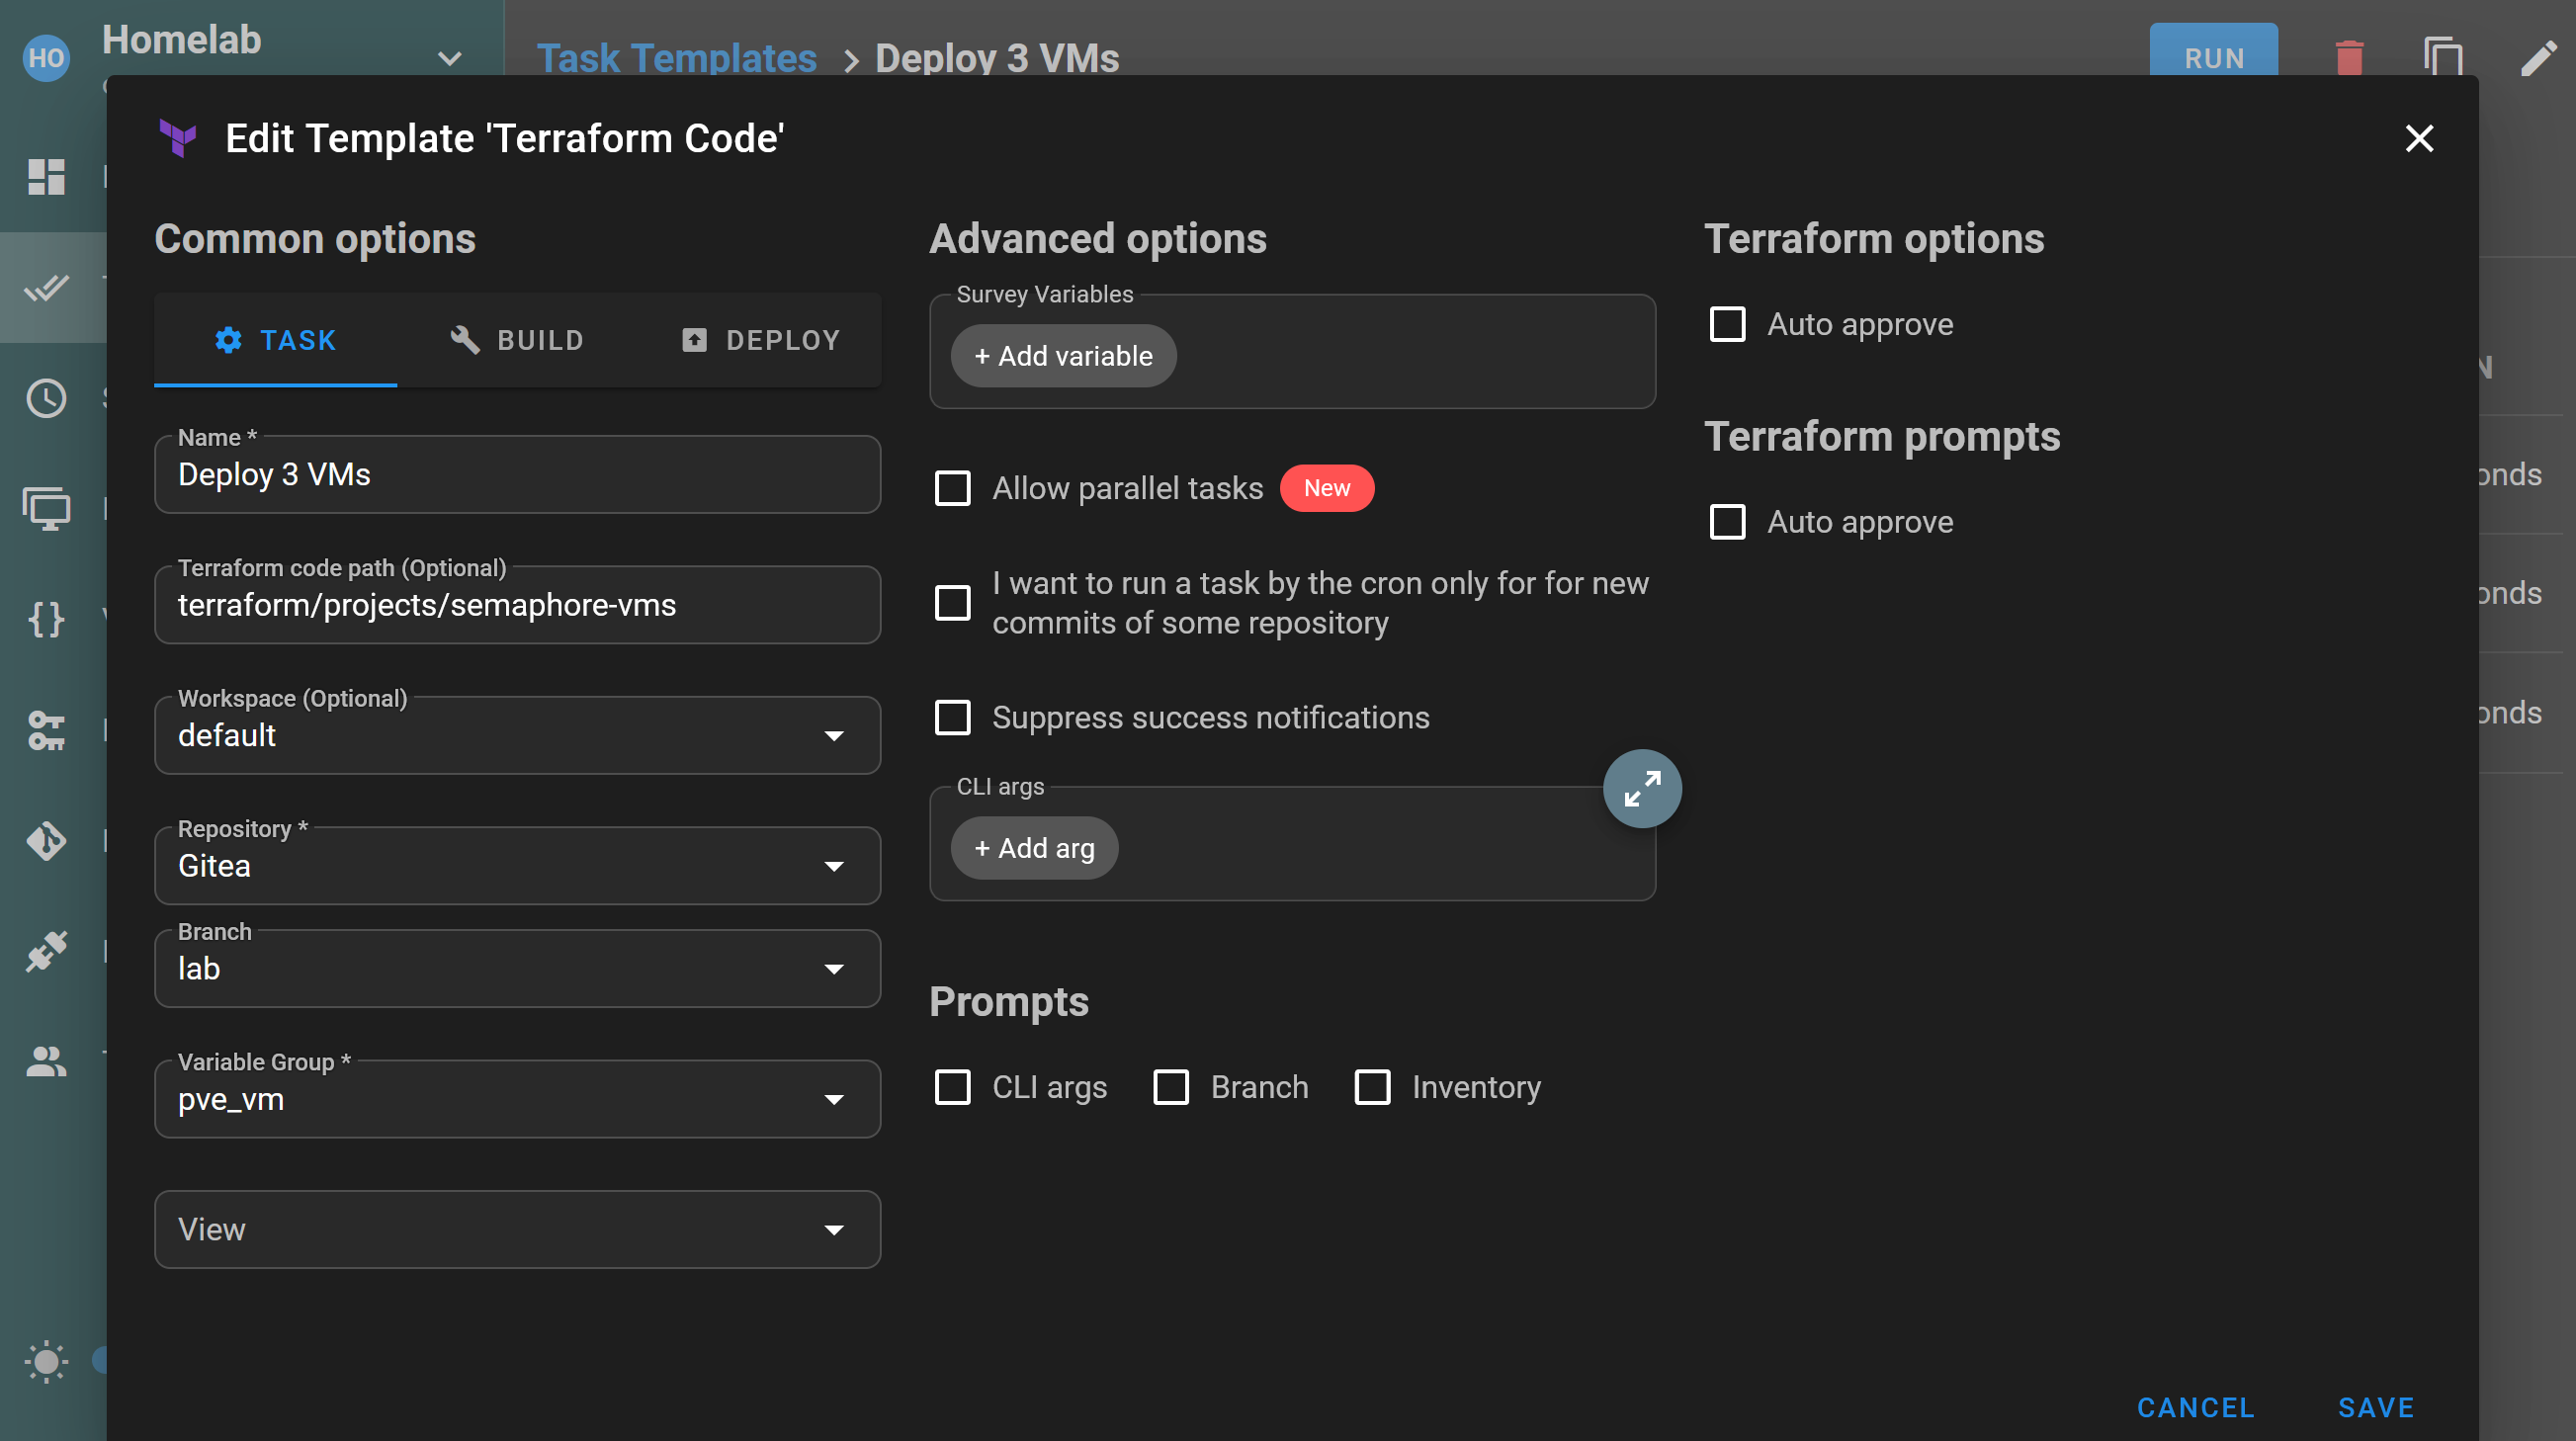Open the Dashboard from the sidebar
Image resolution: width=2576 pixels, height=1441 pixels.
(x=46, y=177)
